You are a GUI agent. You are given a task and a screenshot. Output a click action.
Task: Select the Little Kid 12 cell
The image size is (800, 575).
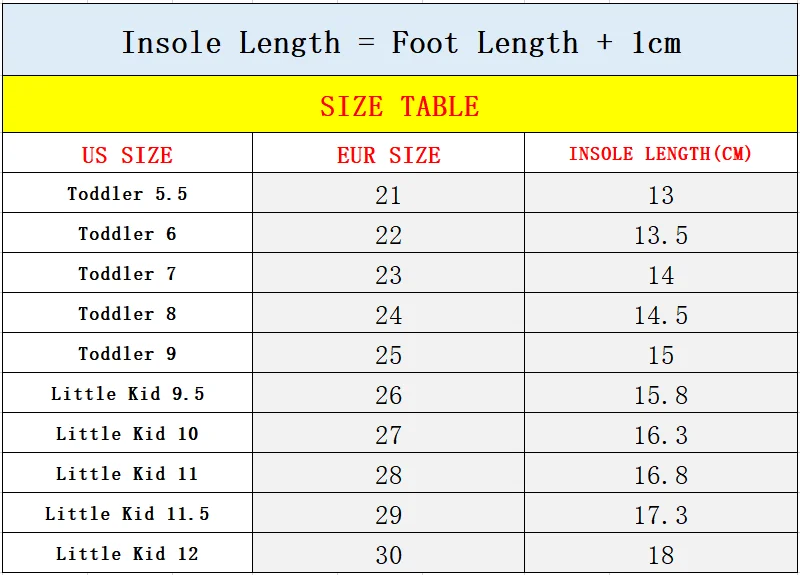pyautogui.click(x=127, y=554)
